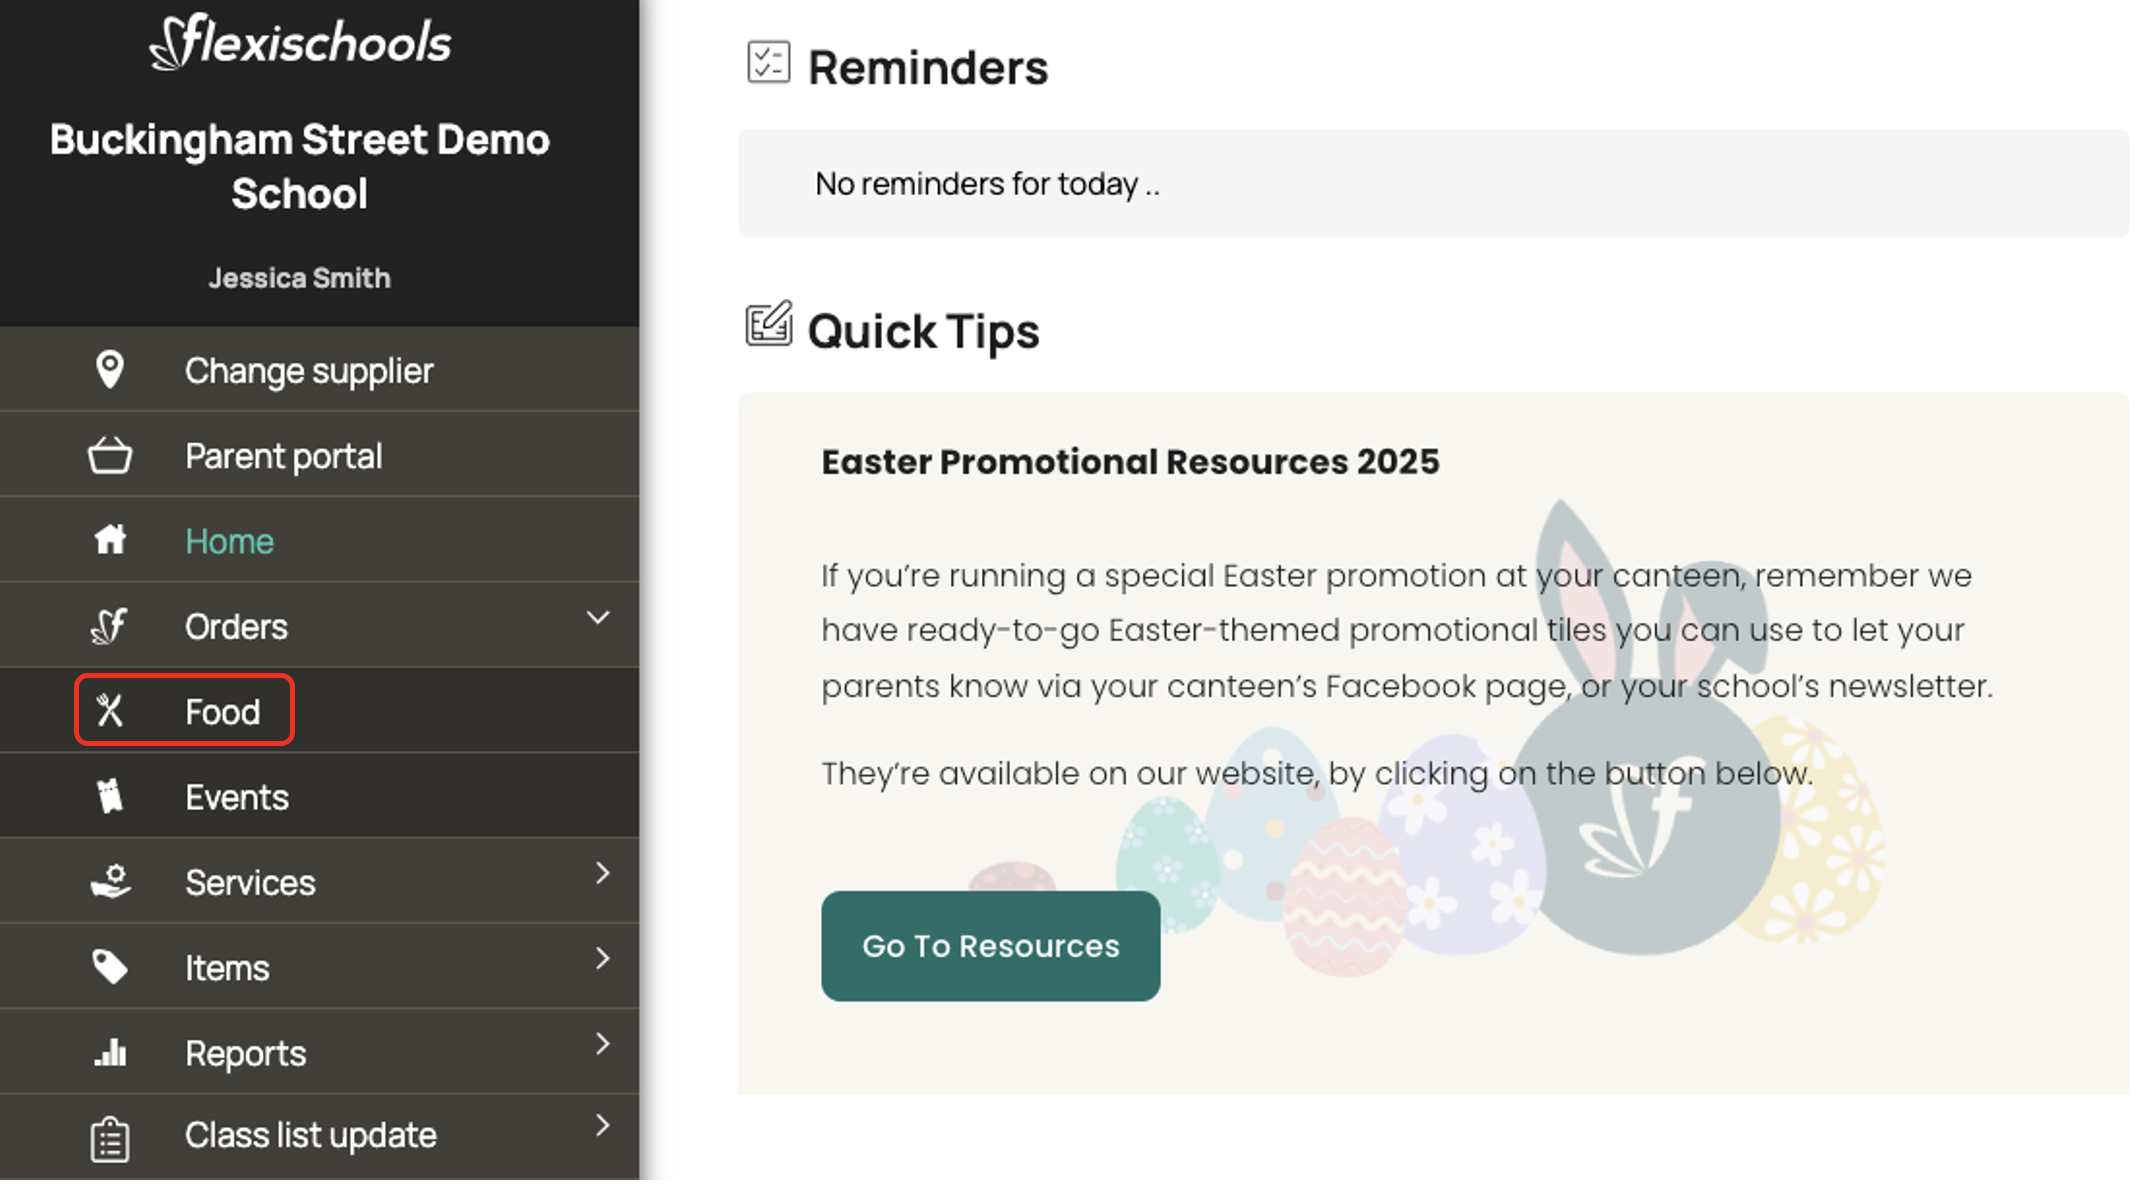This screenshot has height=1184, width=2154.
Task: Expand the Orders menu chevron
Action: [x=598, y=618]
